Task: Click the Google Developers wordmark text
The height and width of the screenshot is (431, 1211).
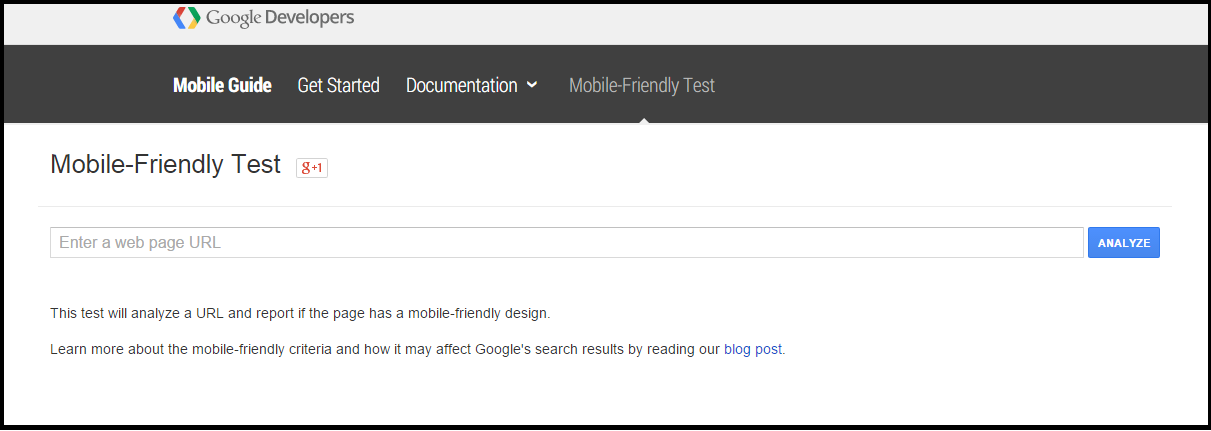Action: [280, 17]
